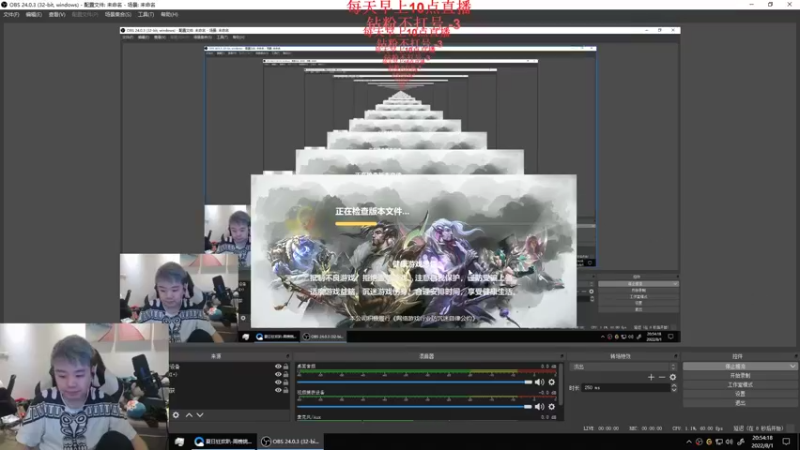Open second mixer channel gear settings

click(552, 407)
